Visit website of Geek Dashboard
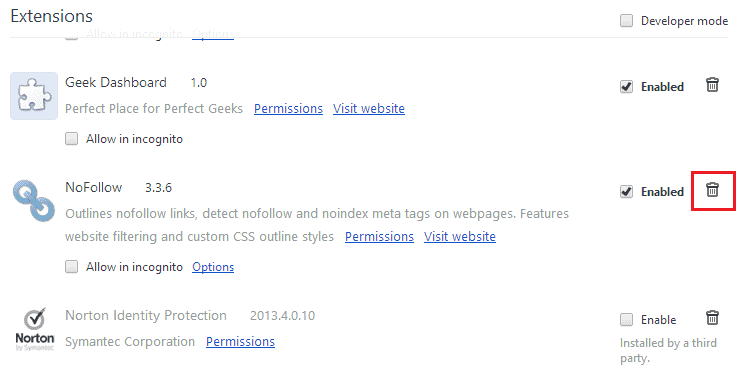The width and height of the screenshot is (753, 371). (369, 108)
